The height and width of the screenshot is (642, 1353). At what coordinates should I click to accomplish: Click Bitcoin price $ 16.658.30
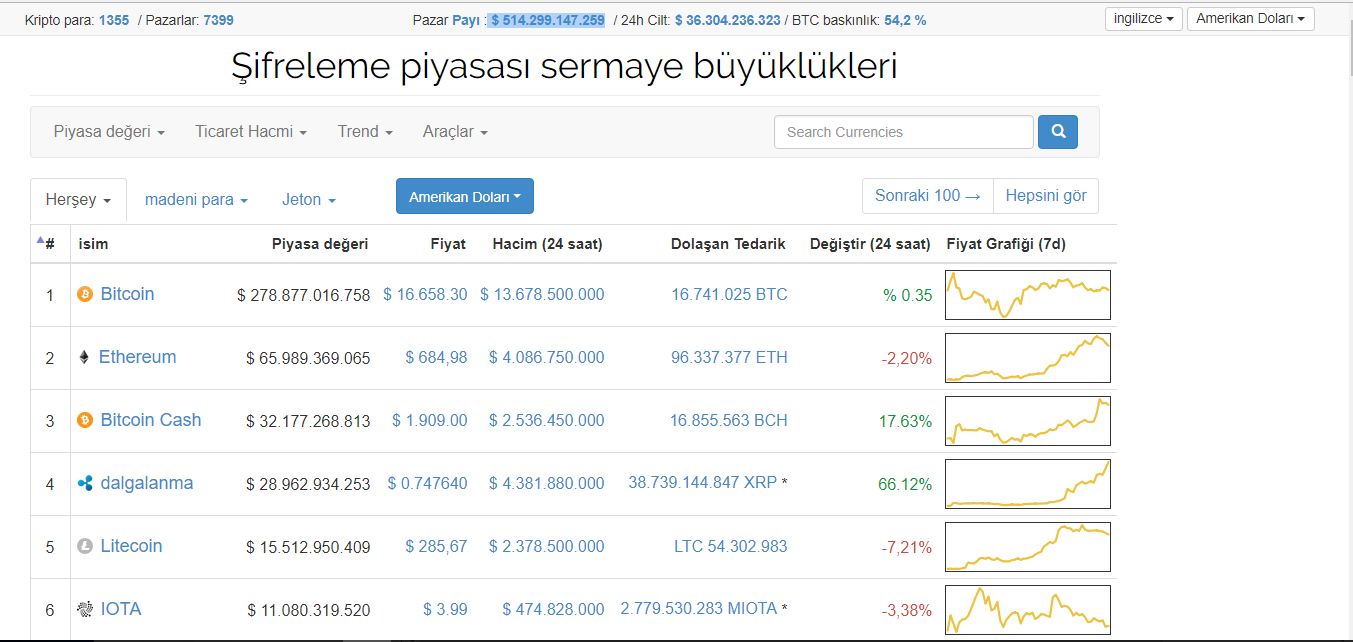(425, 294)
